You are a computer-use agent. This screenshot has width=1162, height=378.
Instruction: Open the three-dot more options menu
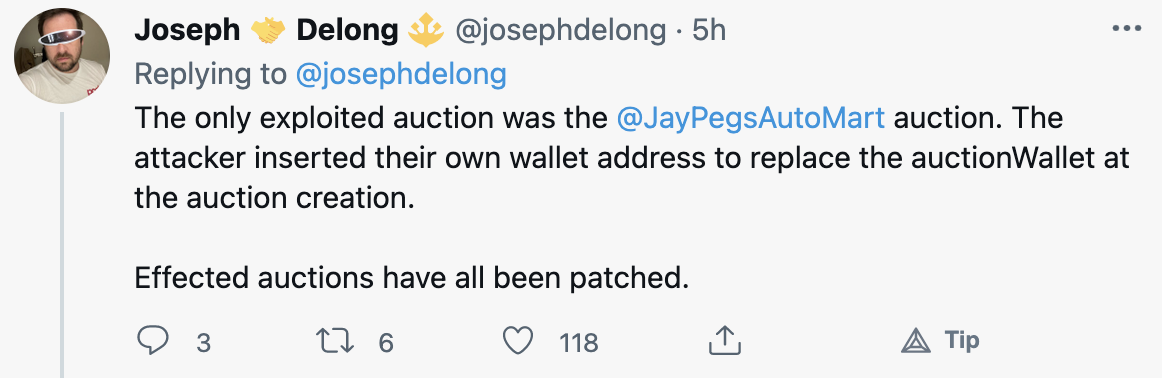click(x=1127, y=28)
